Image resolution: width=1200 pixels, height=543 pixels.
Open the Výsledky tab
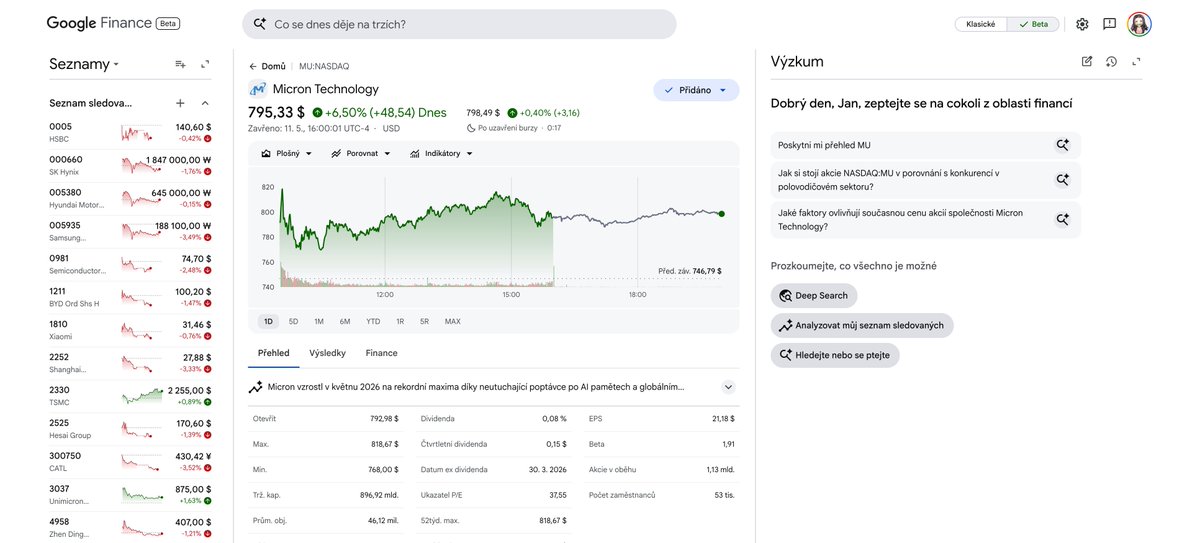click(327, 353)
